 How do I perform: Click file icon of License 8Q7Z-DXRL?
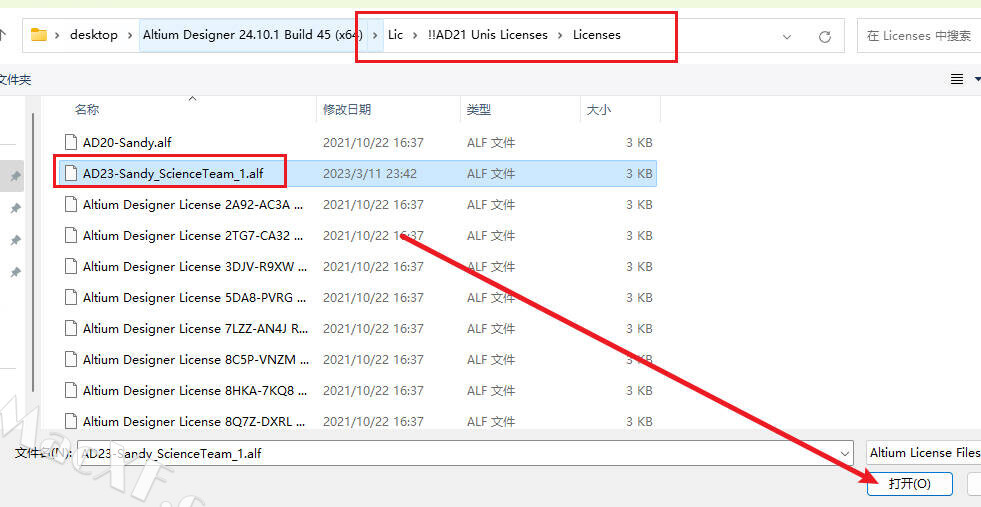tap(71, 421)
